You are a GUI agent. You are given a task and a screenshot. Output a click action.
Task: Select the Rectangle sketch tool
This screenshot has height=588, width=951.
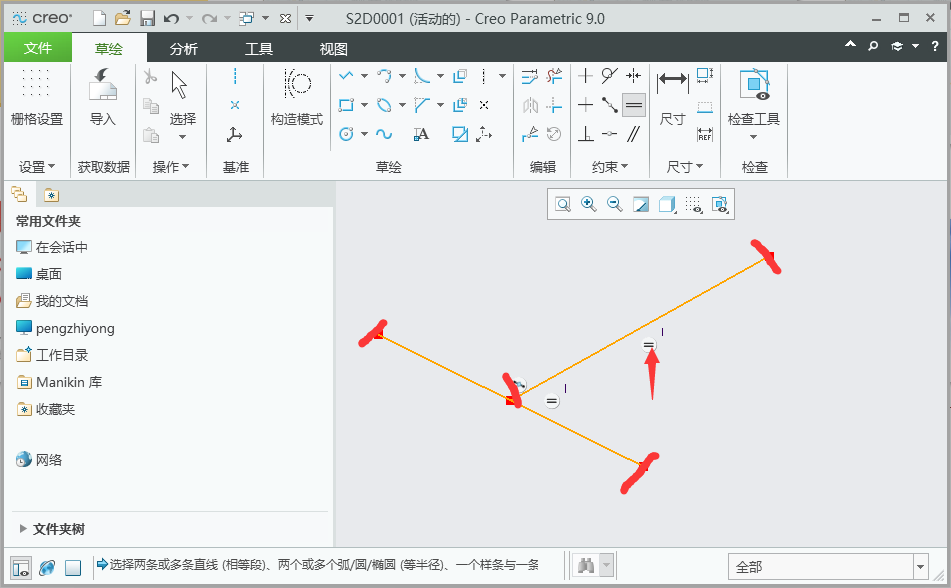click(x=346, y=105)
